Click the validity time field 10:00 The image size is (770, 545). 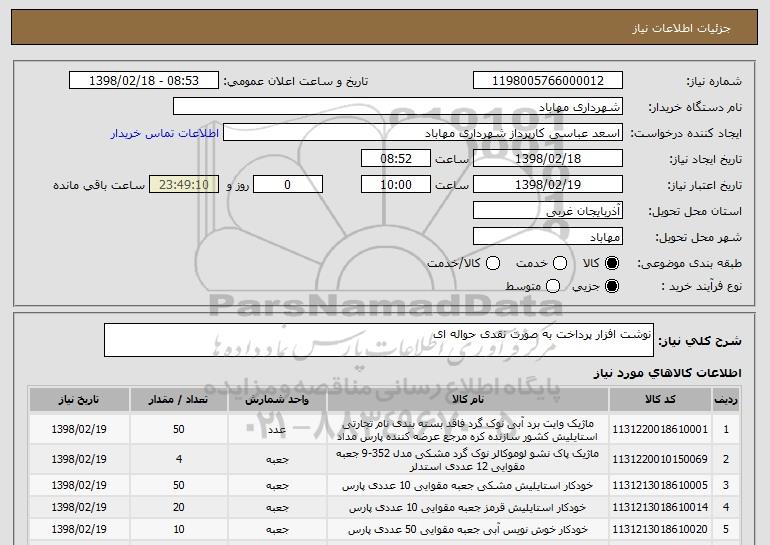pos(396,185)
